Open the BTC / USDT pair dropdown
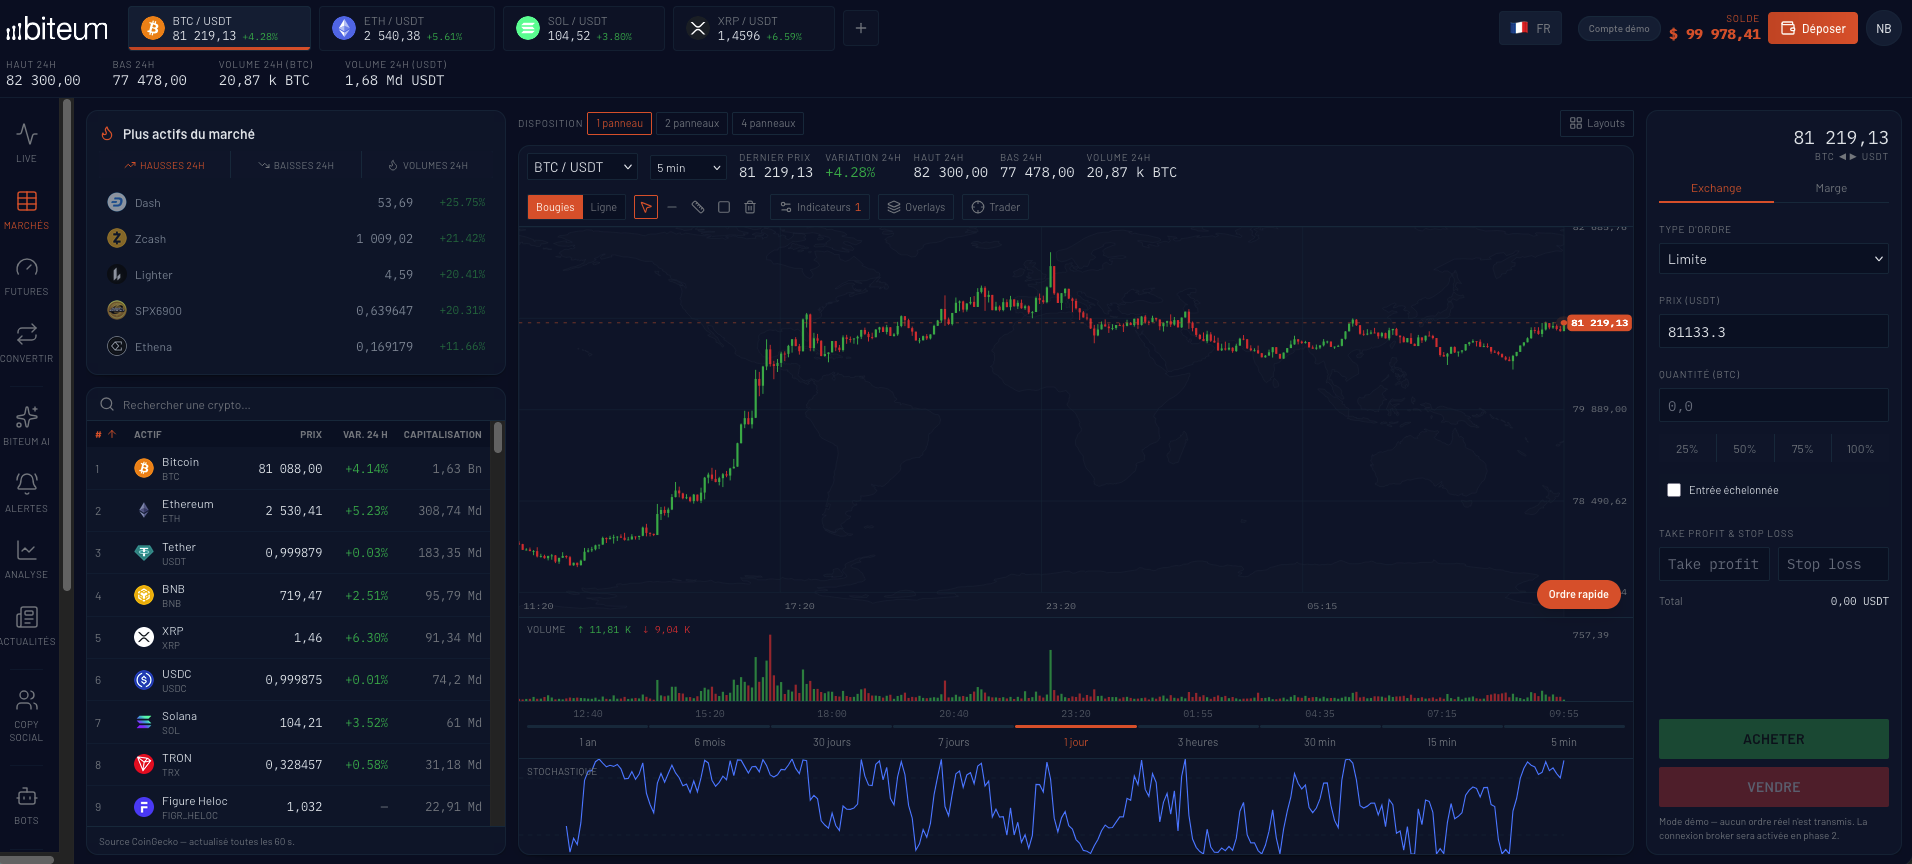The image size is (1912, 864). (x=582, y=167)
